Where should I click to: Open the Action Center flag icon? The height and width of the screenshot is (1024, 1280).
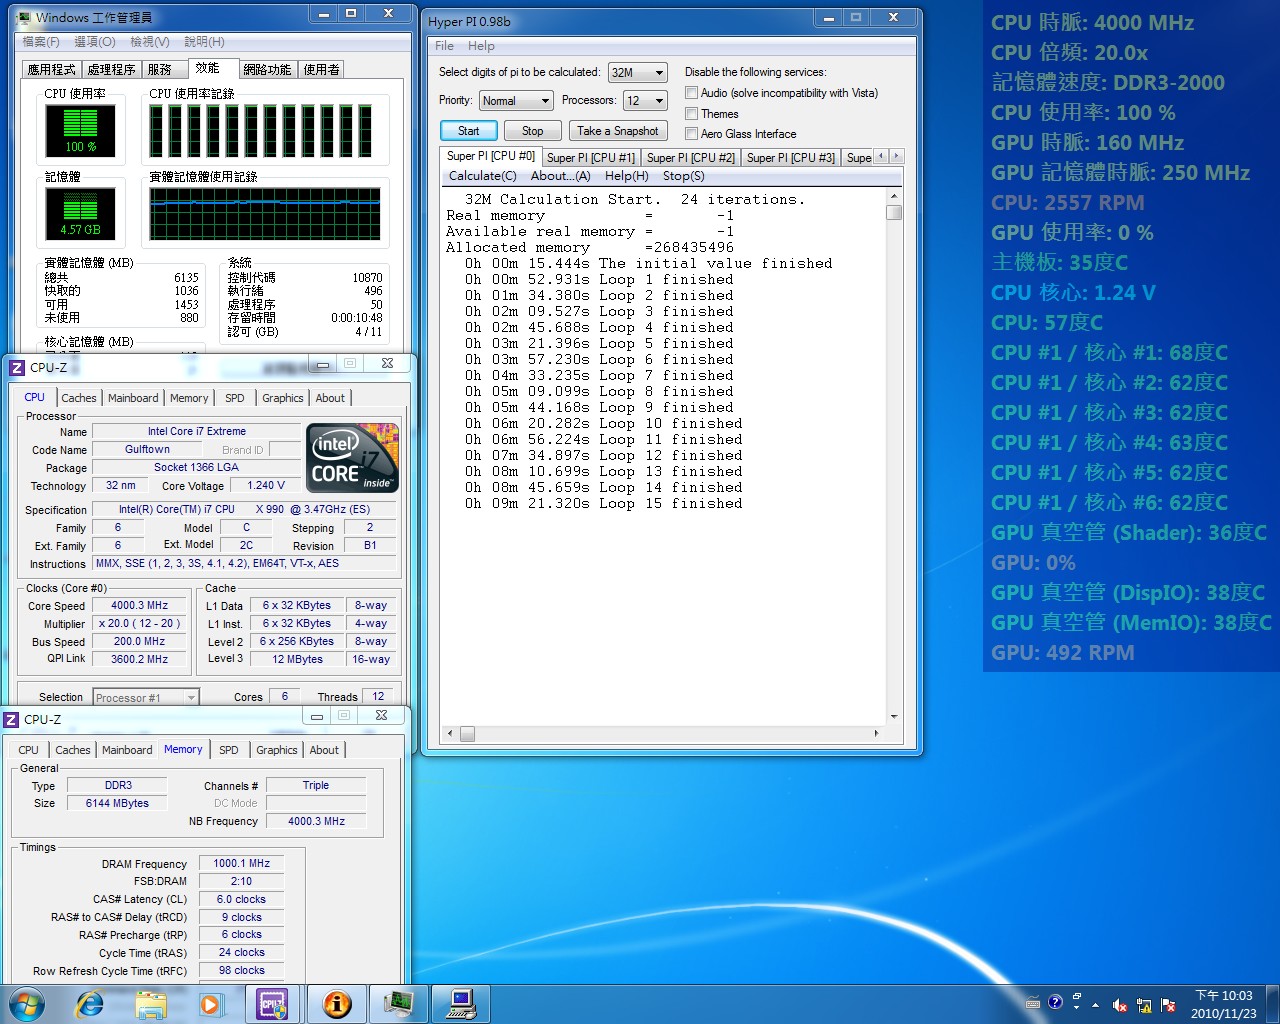tap(1167, 1005)
